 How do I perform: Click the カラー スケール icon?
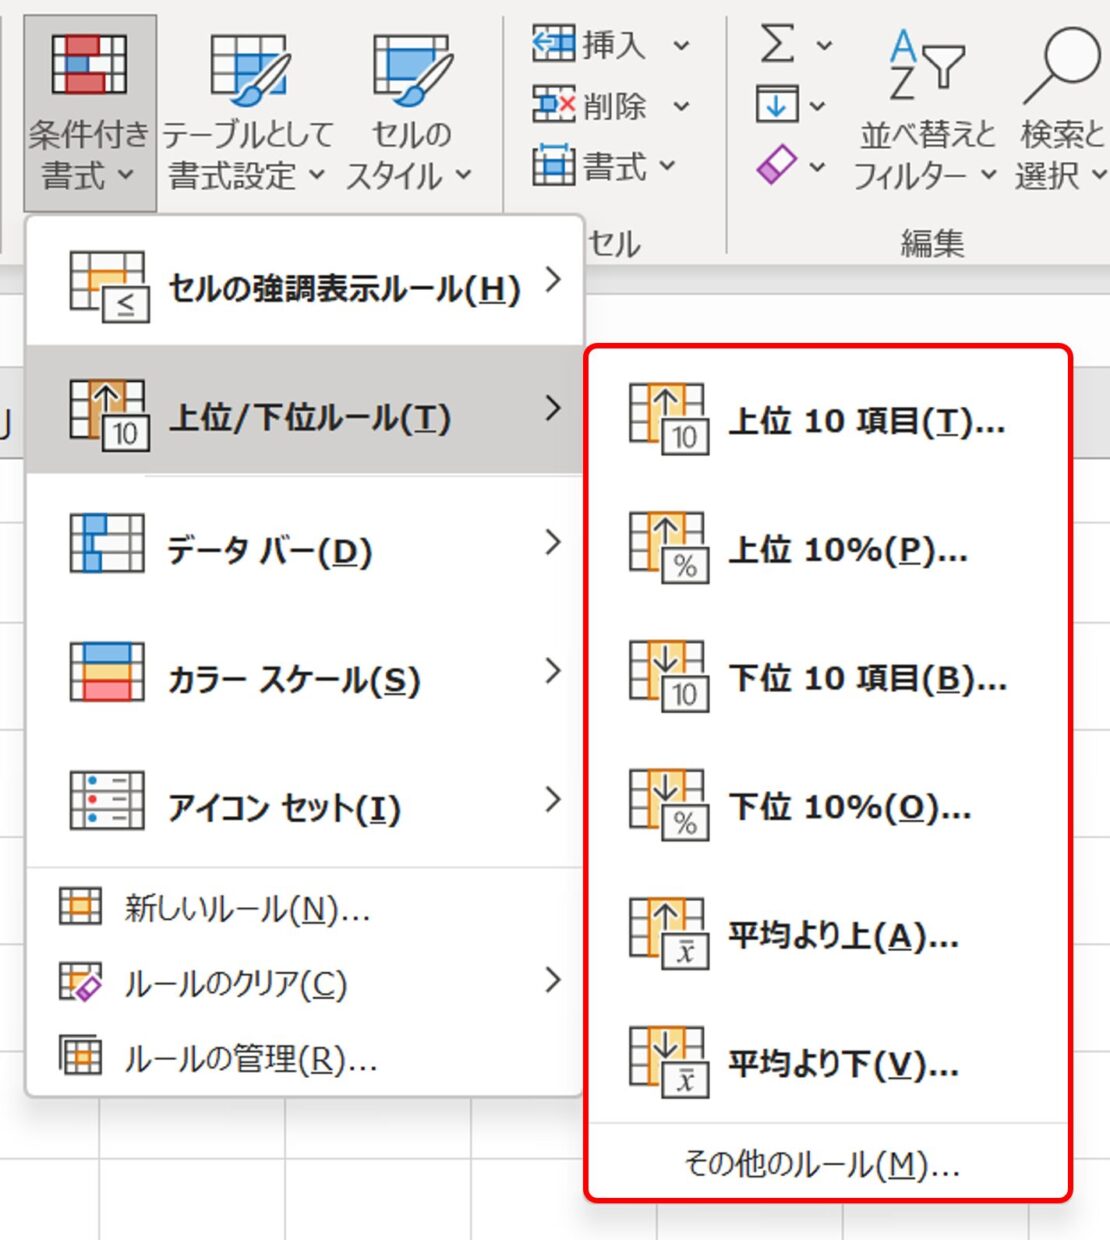pyautogui.click(x=107, y=671)
